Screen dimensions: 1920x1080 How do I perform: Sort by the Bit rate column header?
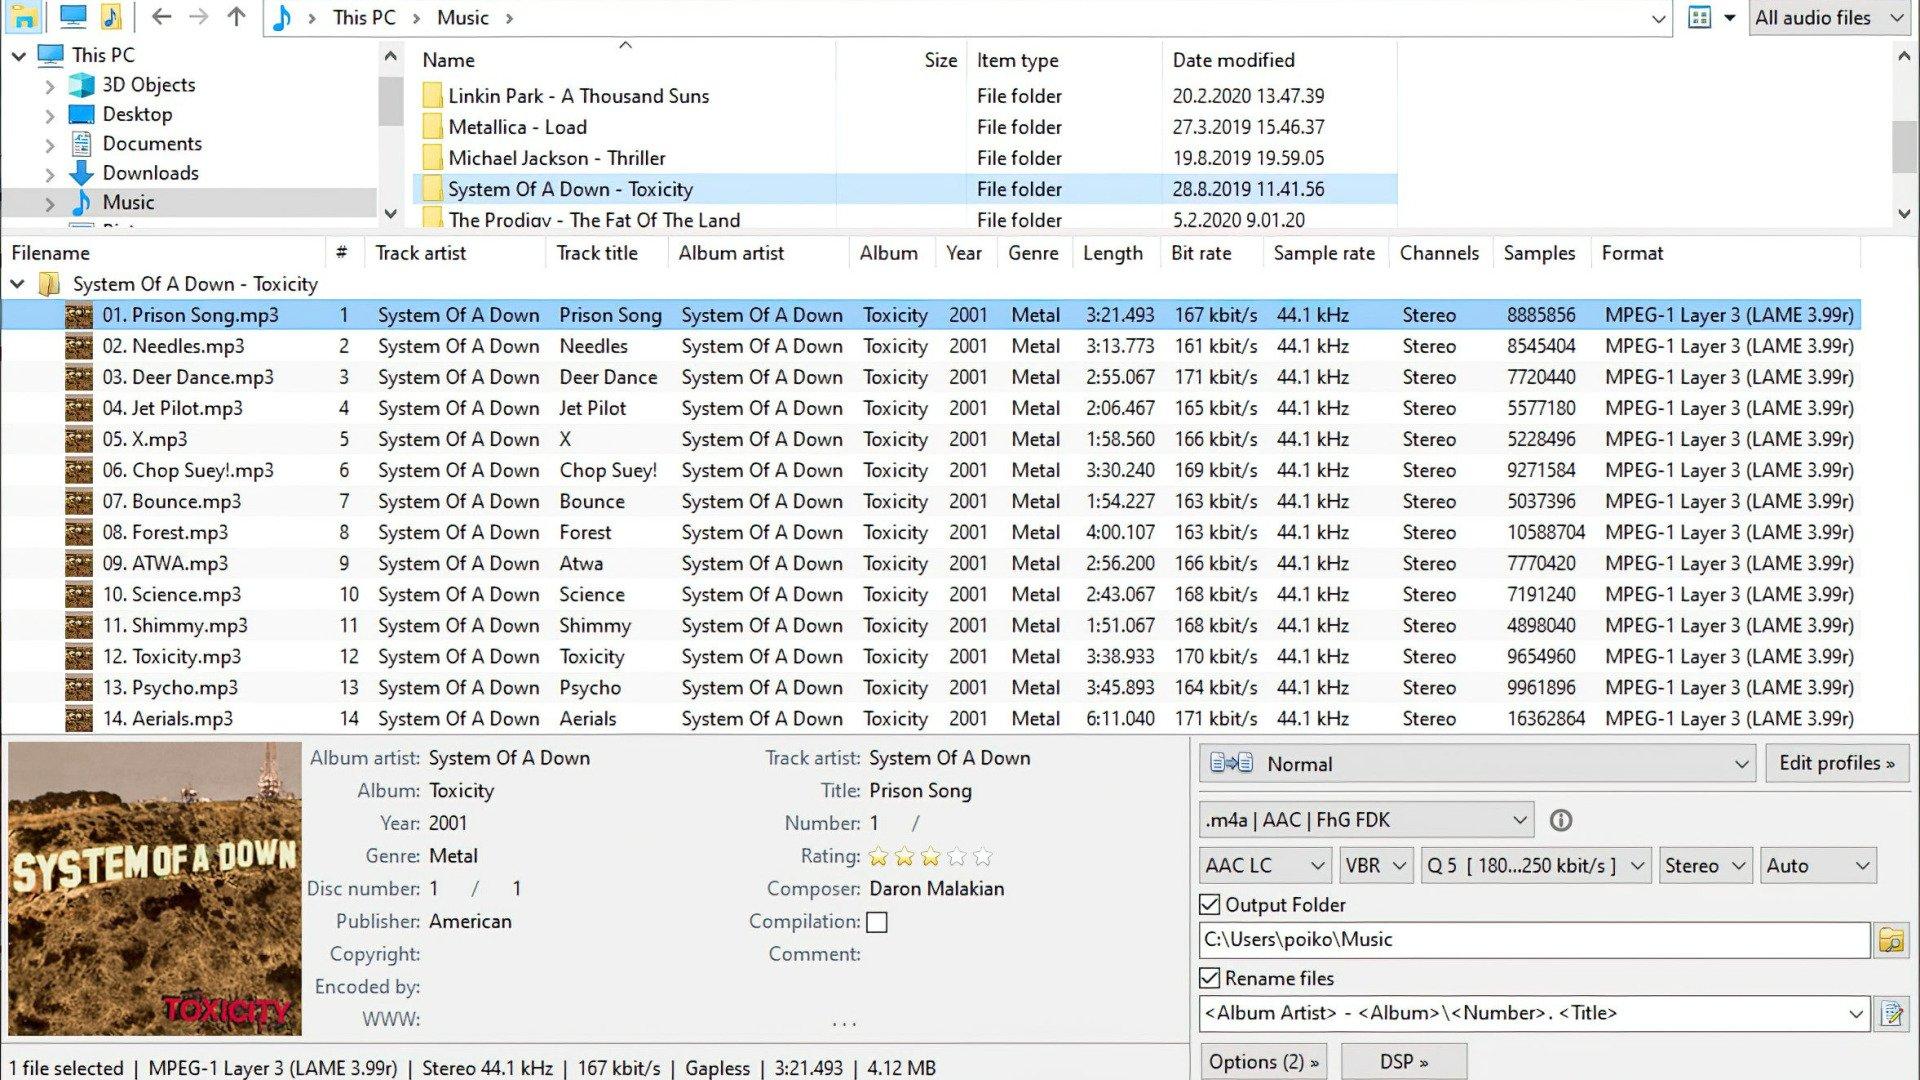[1201, 253]
